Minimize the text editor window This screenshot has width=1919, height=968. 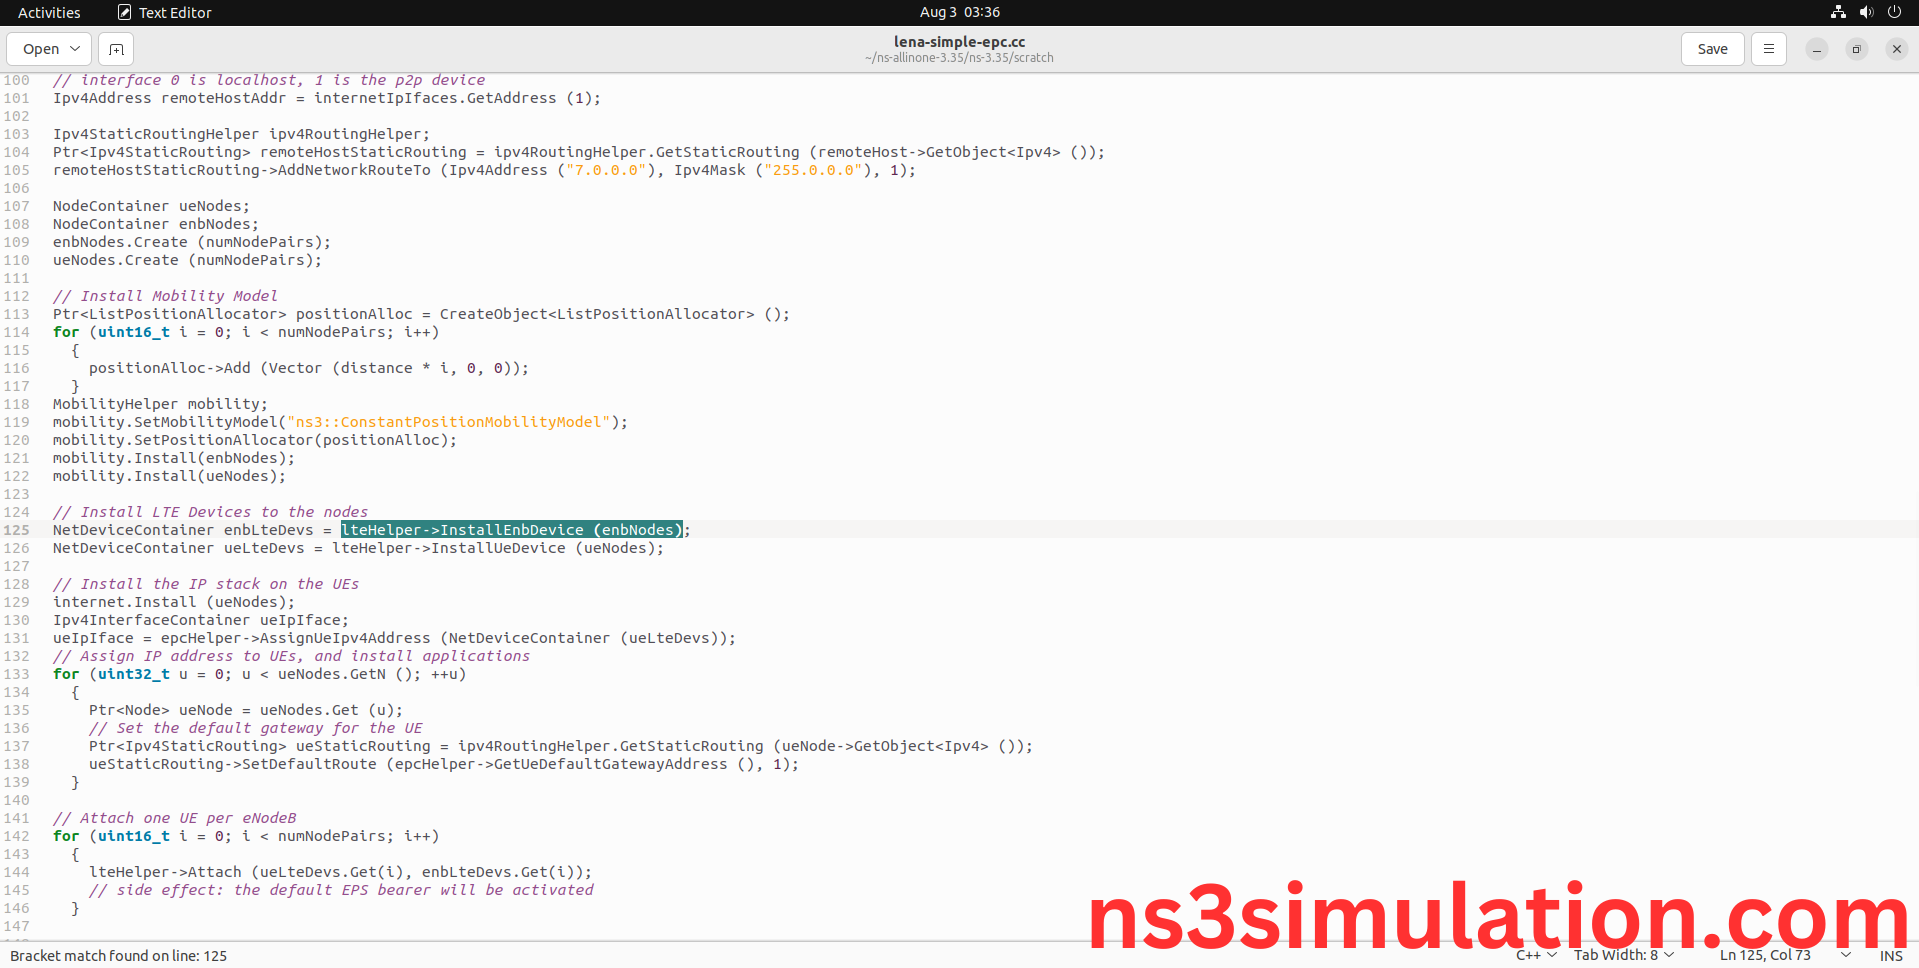(x=1816, y=49)
